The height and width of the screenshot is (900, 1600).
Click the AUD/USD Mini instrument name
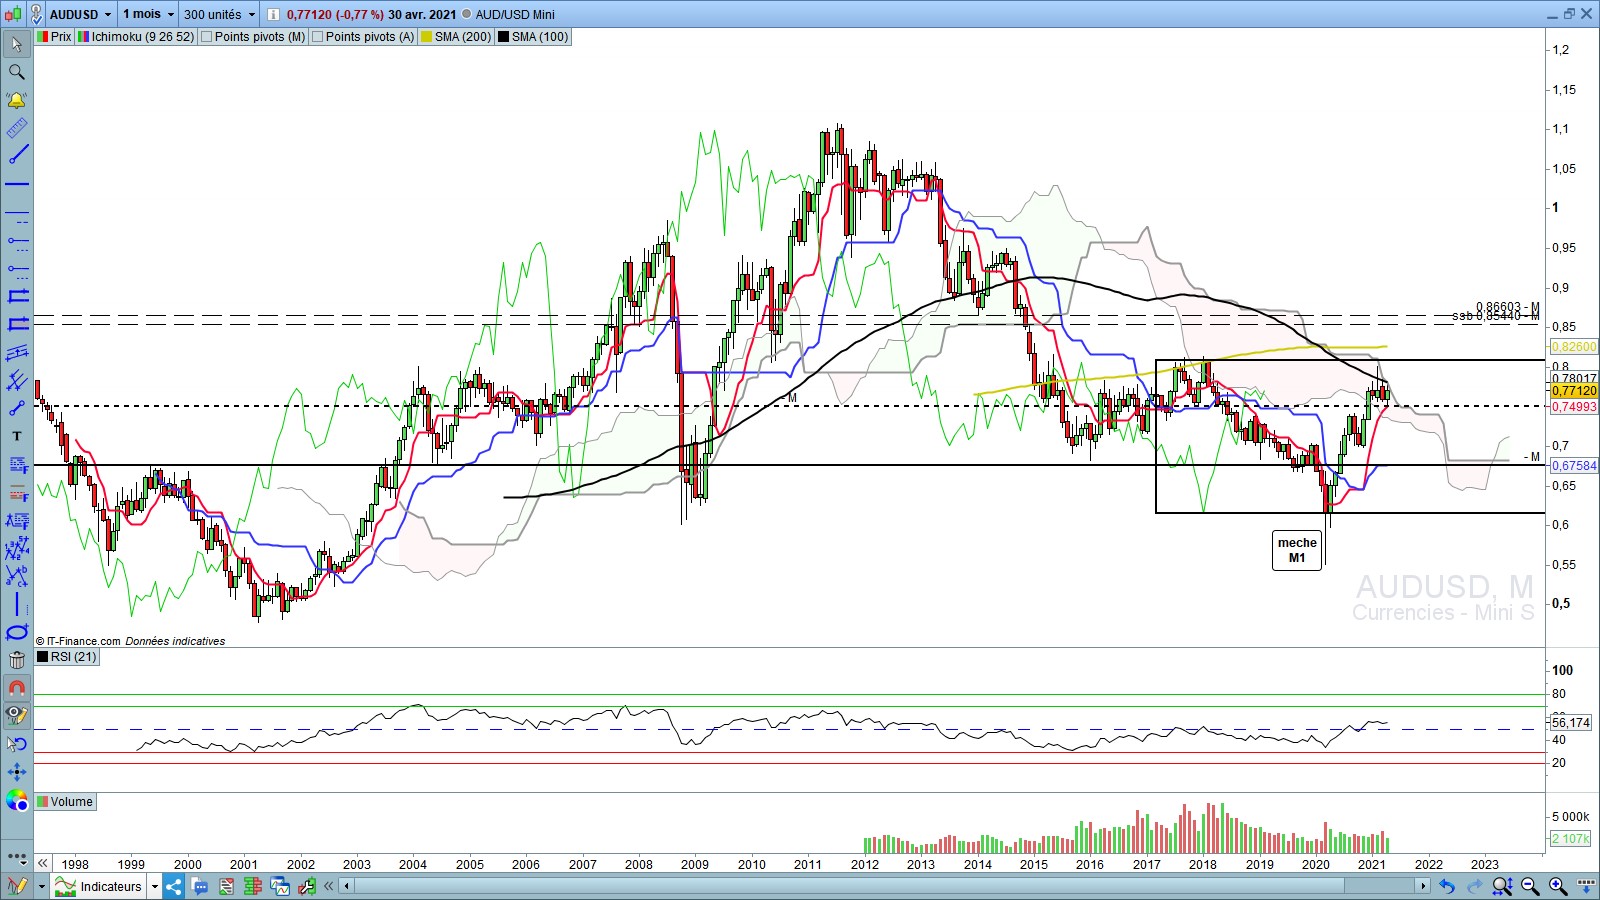(x=515, y=14)
